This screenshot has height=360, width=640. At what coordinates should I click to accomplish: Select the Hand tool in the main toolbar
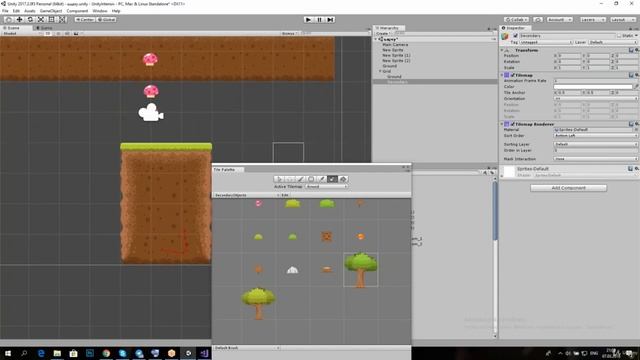(9, 20)
